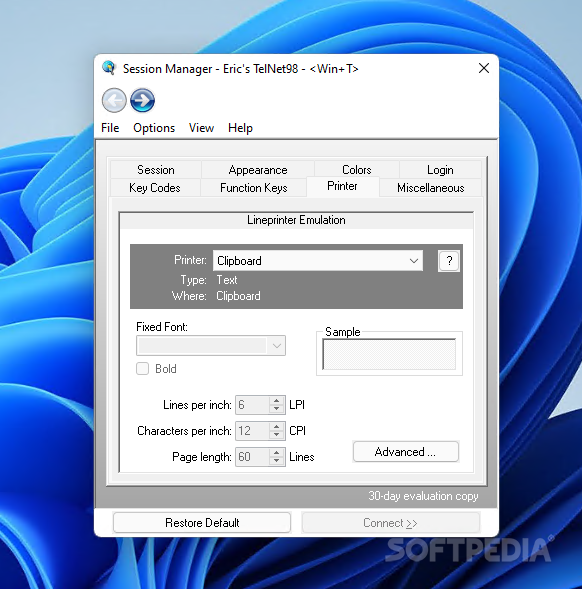
Task: Click the Characters per inch field
Action: 252,431
